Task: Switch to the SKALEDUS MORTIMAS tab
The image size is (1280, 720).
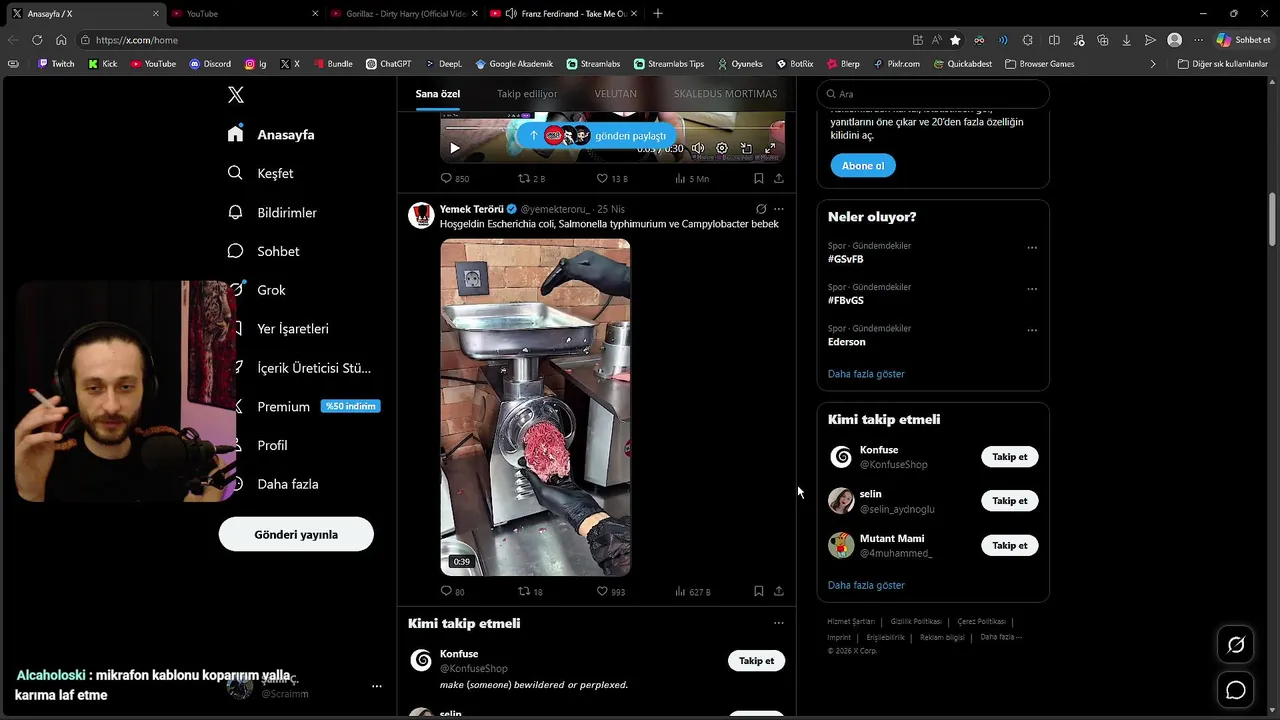Action: (x=725, y=94)
